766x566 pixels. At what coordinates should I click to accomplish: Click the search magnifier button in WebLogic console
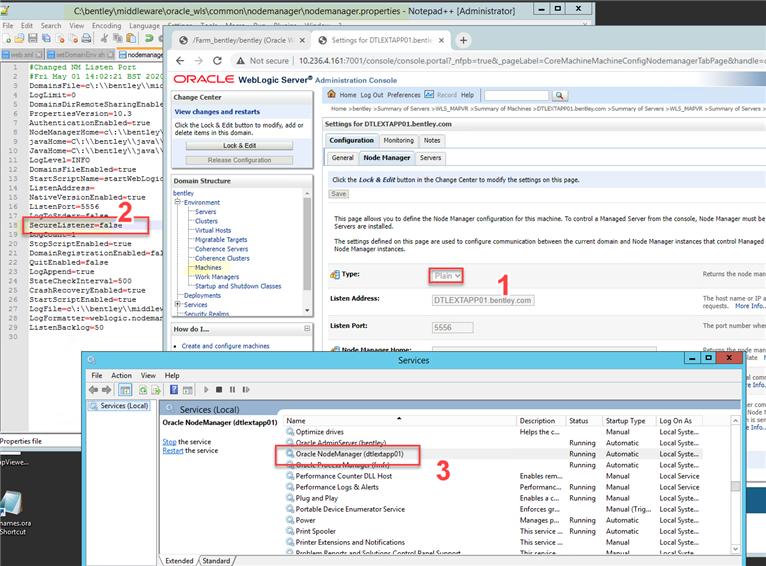click(559, 95)
